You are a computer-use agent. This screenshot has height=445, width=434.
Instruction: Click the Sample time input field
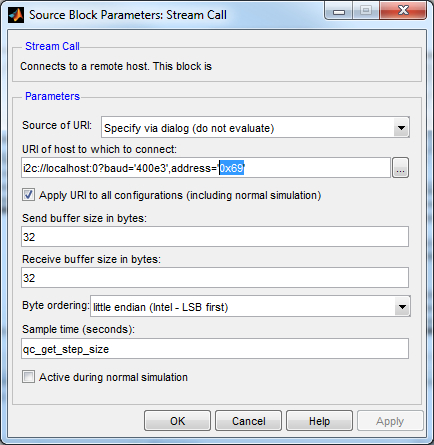(x=215, y=349)
